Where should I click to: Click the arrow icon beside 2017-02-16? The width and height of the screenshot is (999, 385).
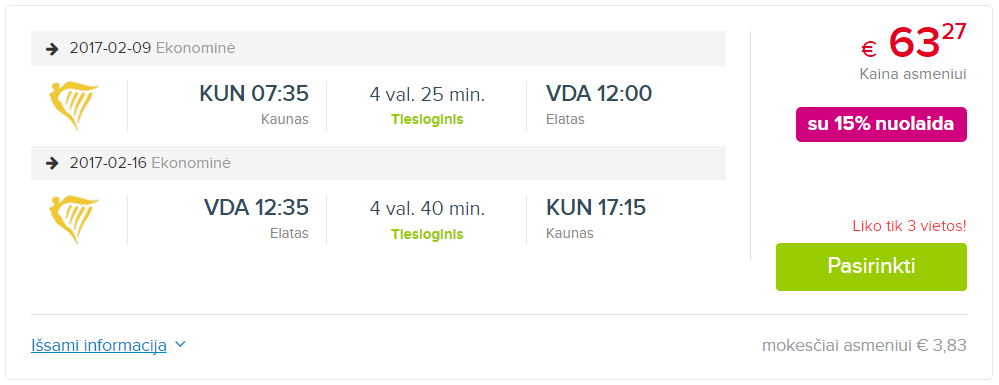click(52, 164)
